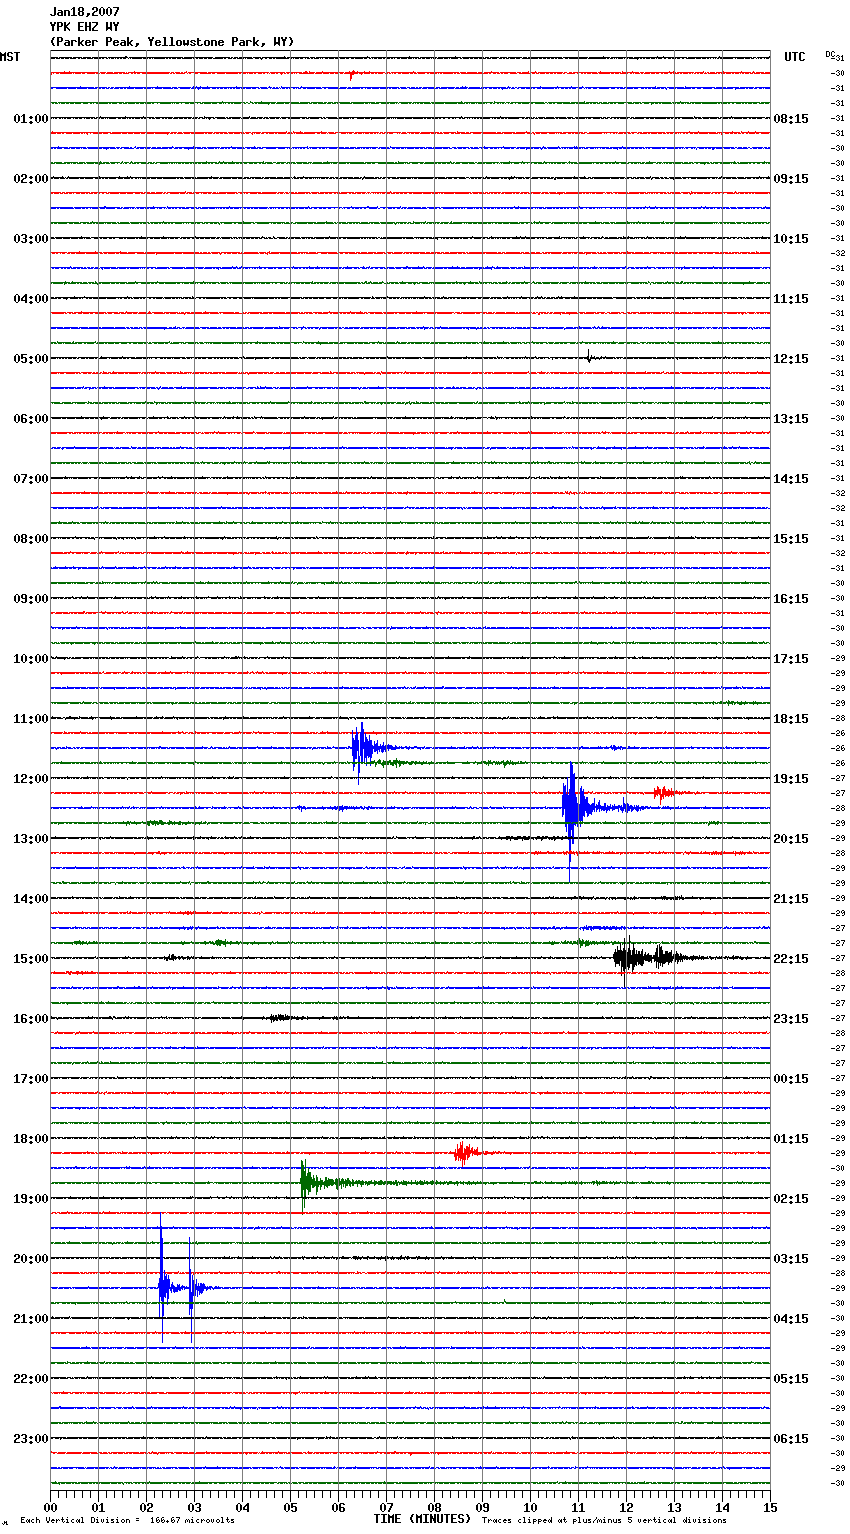Select the 07:00 MST time label
The image size is (850, 1534).
point(31,479)
